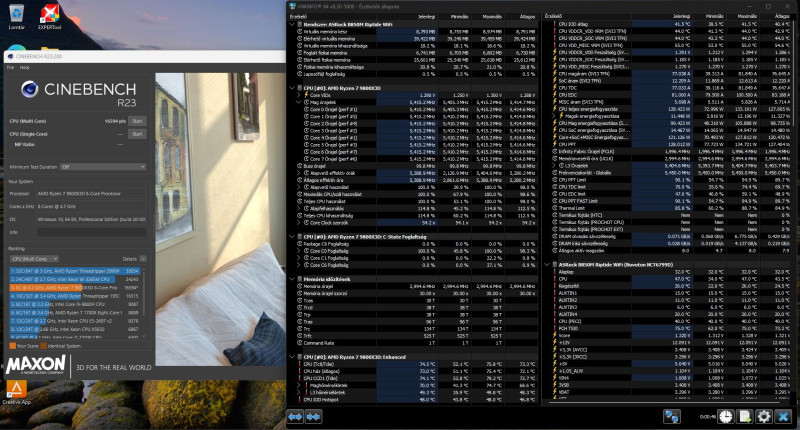Open HWiNFO sensor settings gear icon
800x430 pixels.
(x=763, y=417)
